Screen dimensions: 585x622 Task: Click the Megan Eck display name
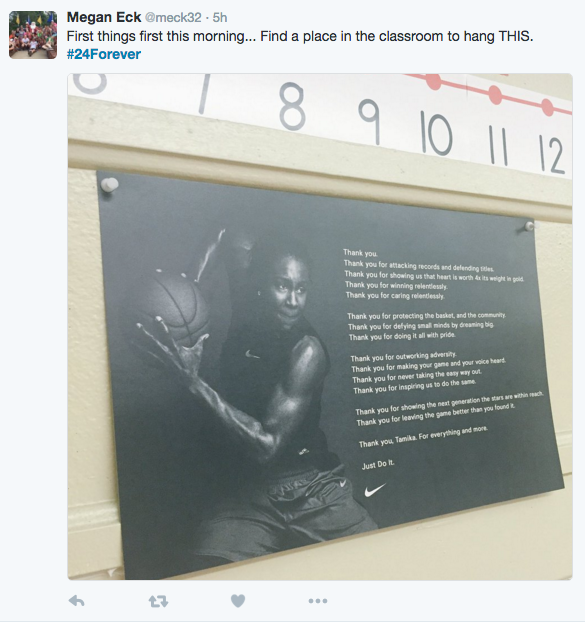click(x=104, y=17)
